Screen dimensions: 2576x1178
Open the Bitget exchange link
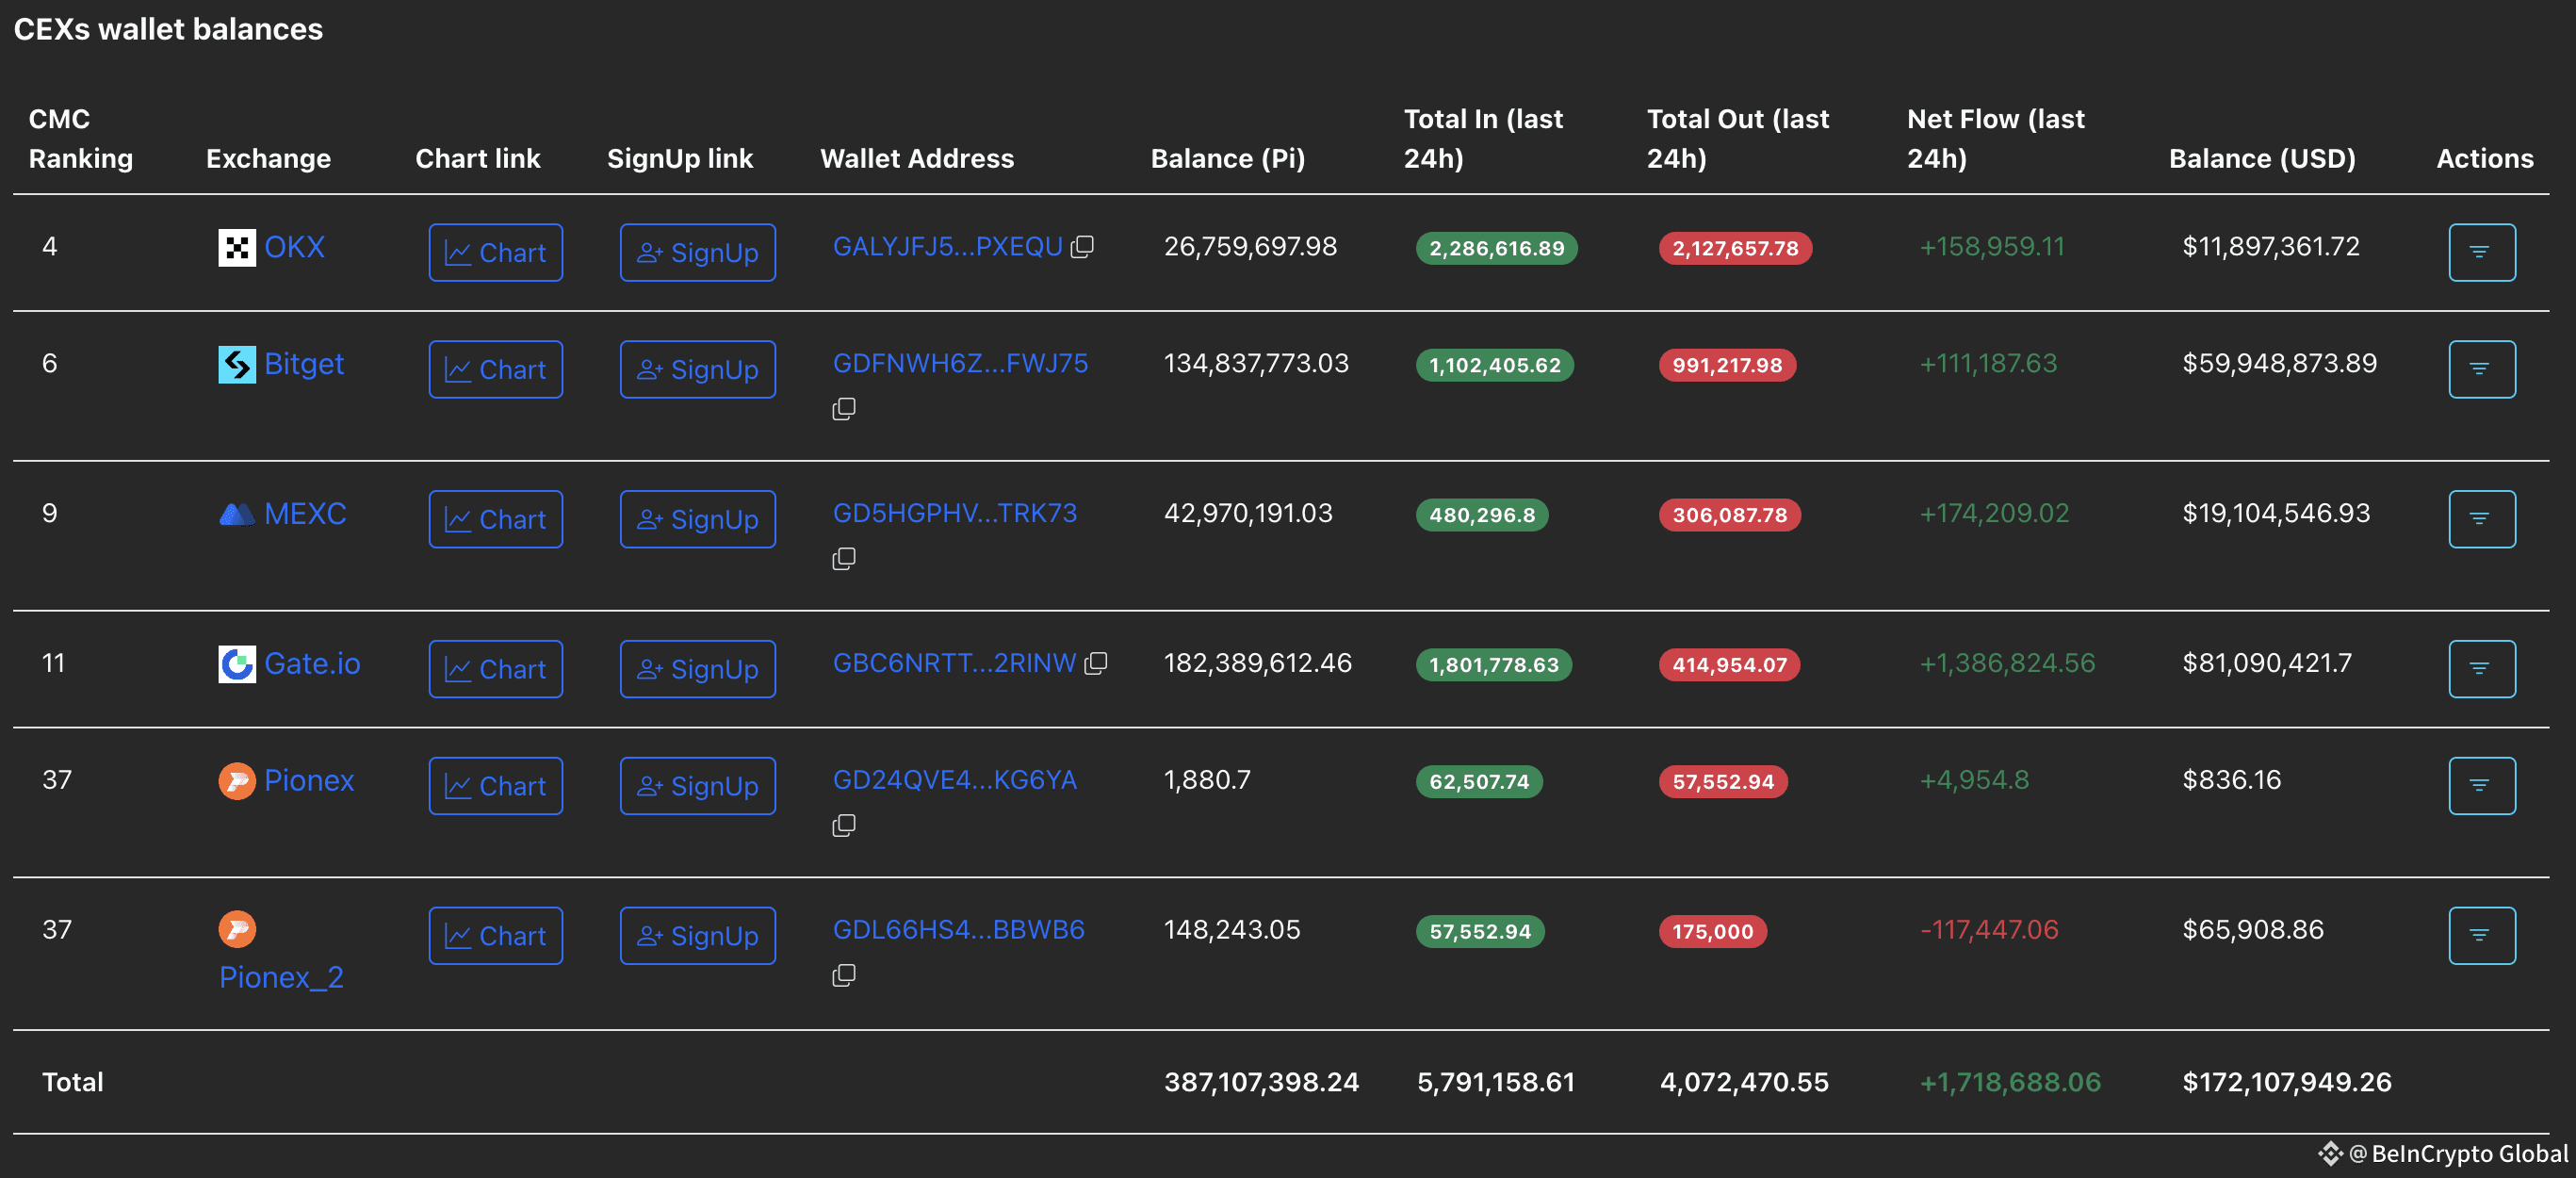tap(304, 364)
